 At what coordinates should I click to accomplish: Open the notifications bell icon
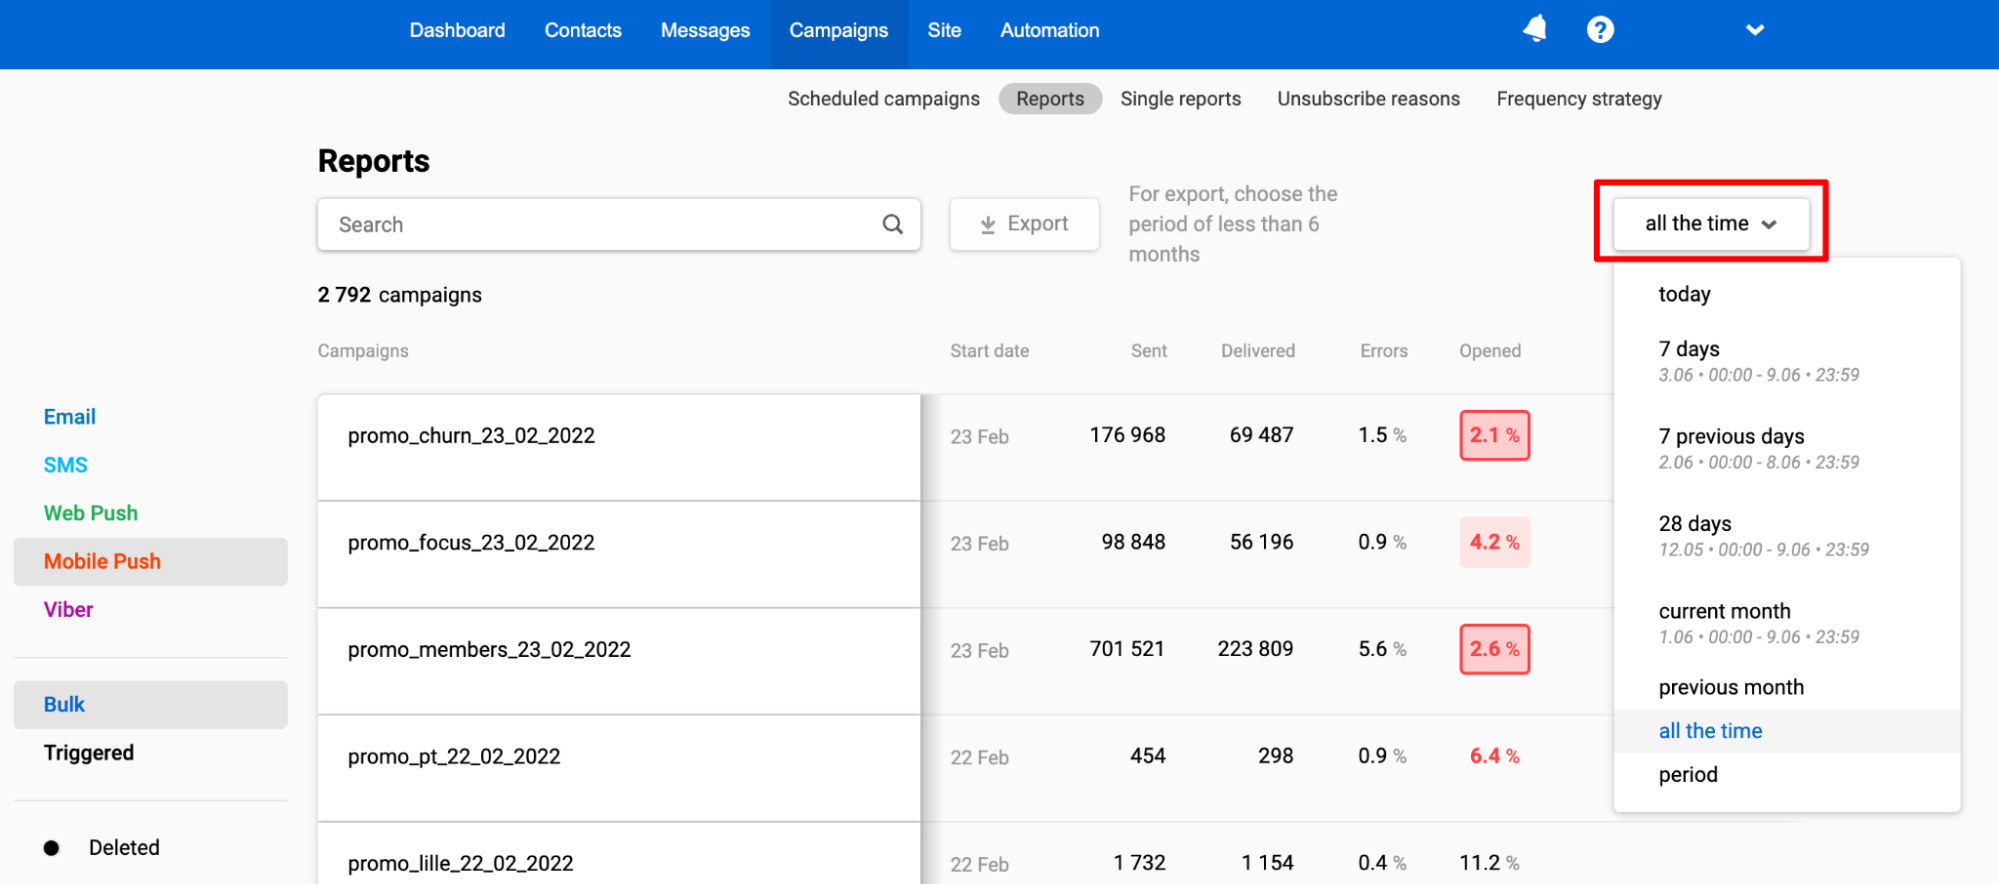tap(1534, 29)
